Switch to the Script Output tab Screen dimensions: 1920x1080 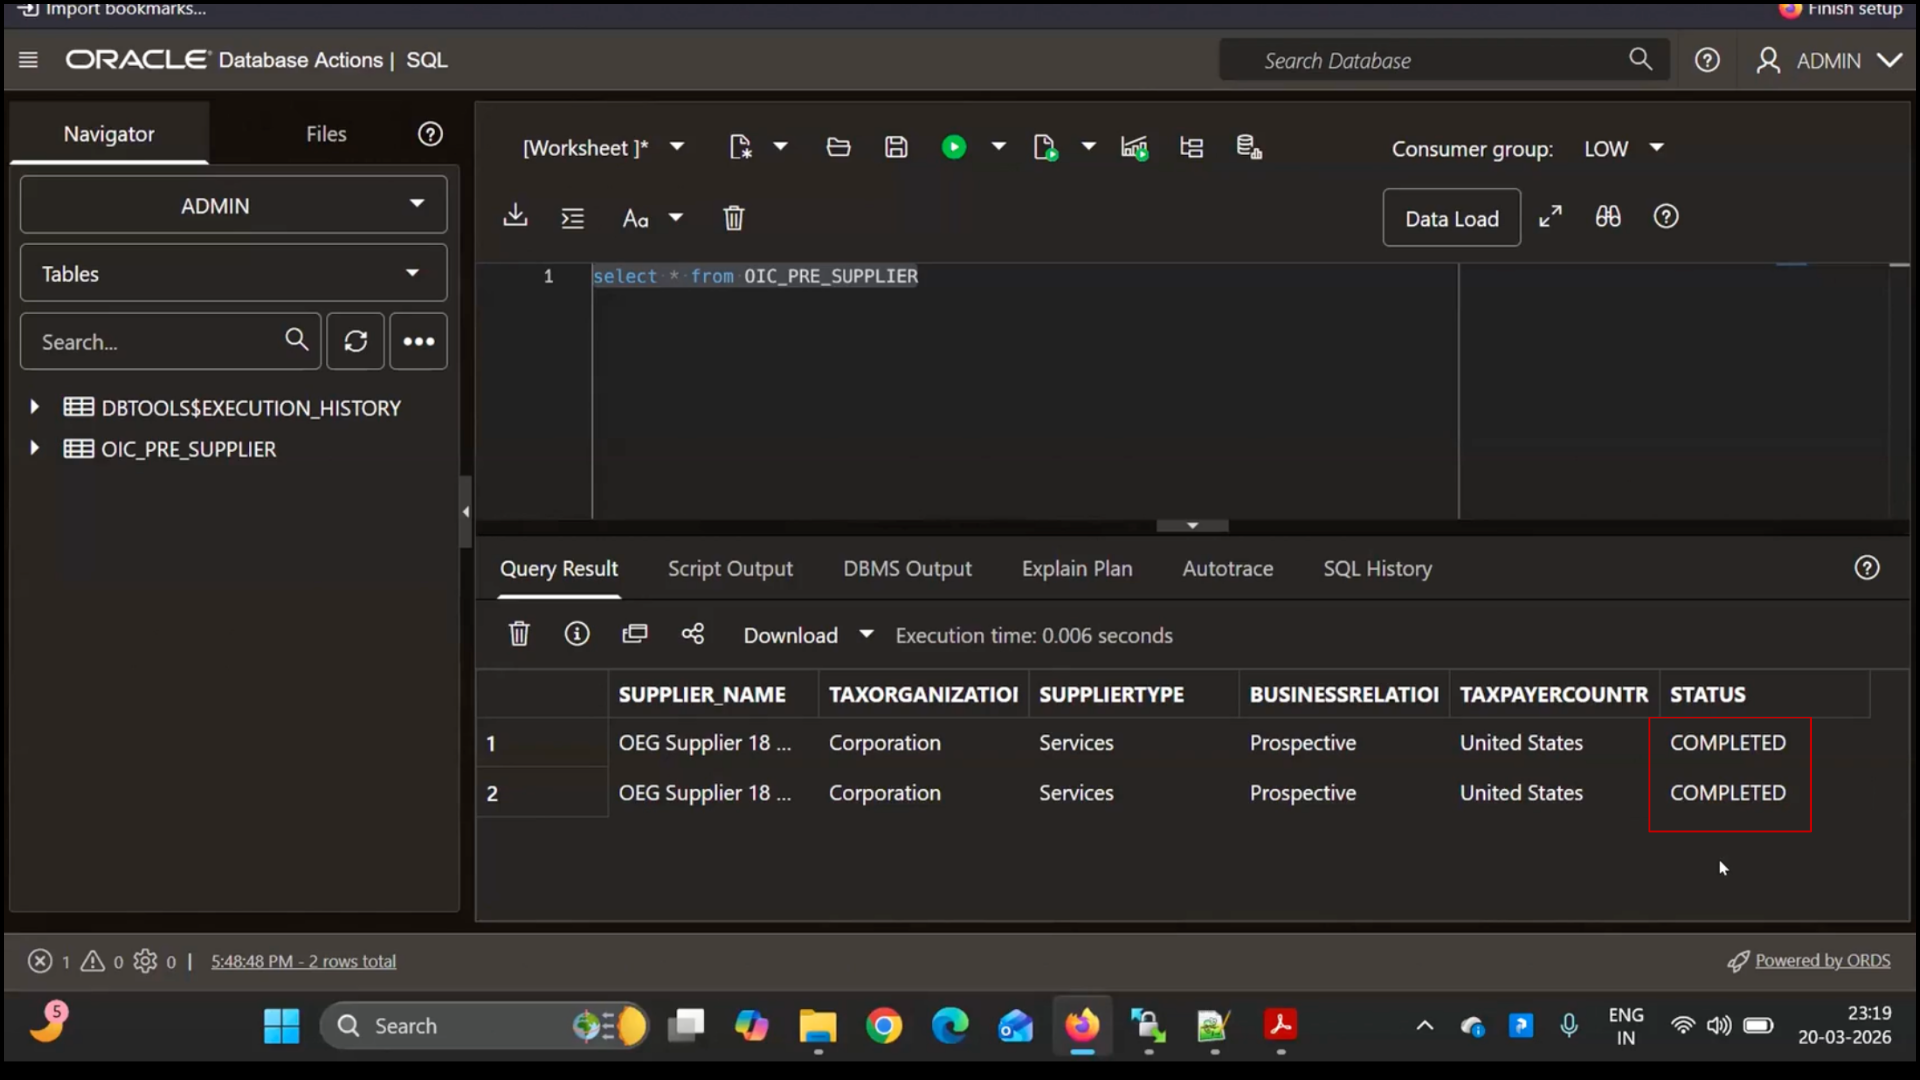(x=730, y=568)
